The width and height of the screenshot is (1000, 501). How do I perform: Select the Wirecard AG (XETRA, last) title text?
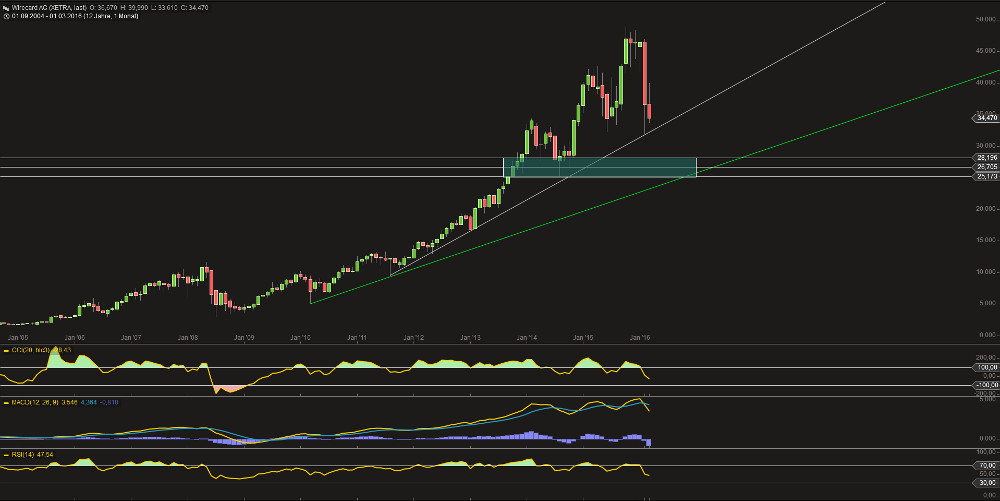[x=49, y=8]
